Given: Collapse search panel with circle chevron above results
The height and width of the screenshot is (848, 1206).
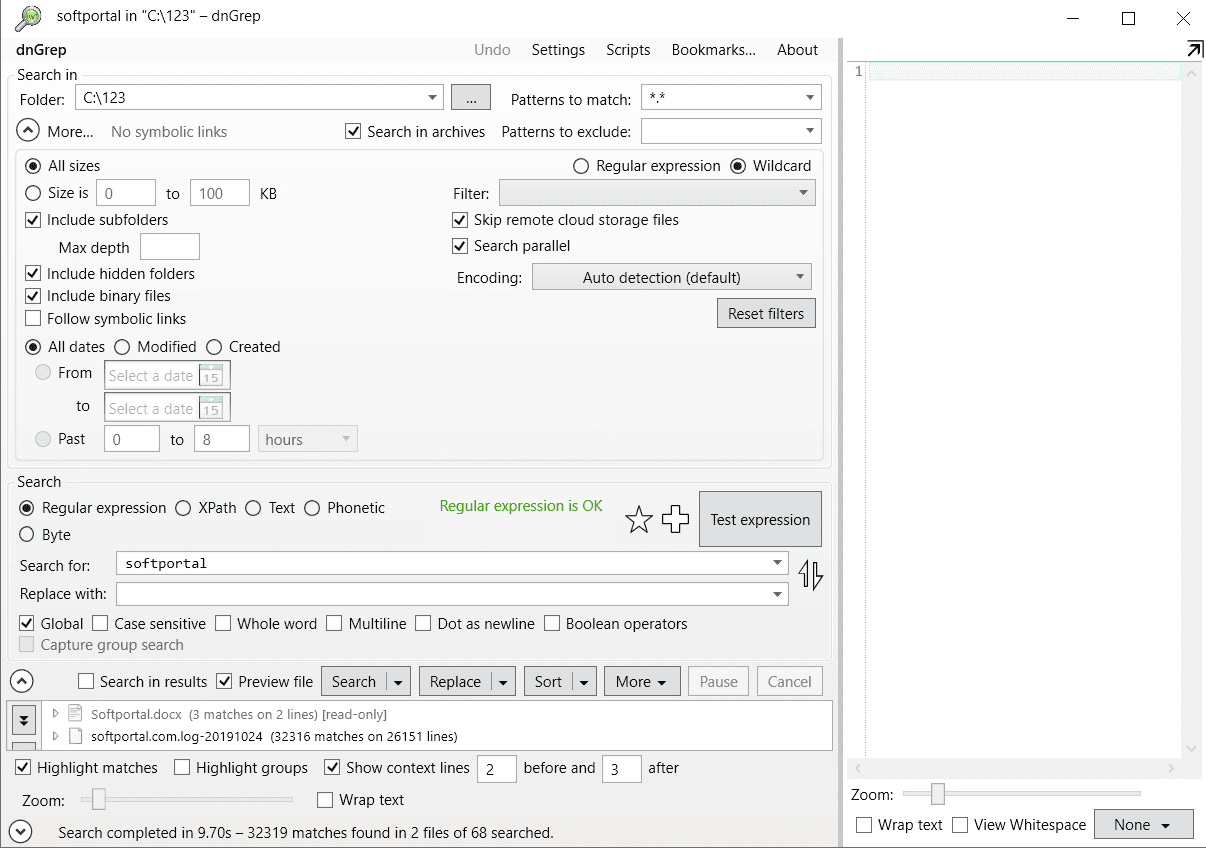Looking at the screenshot, I should [x=21, y=682].
